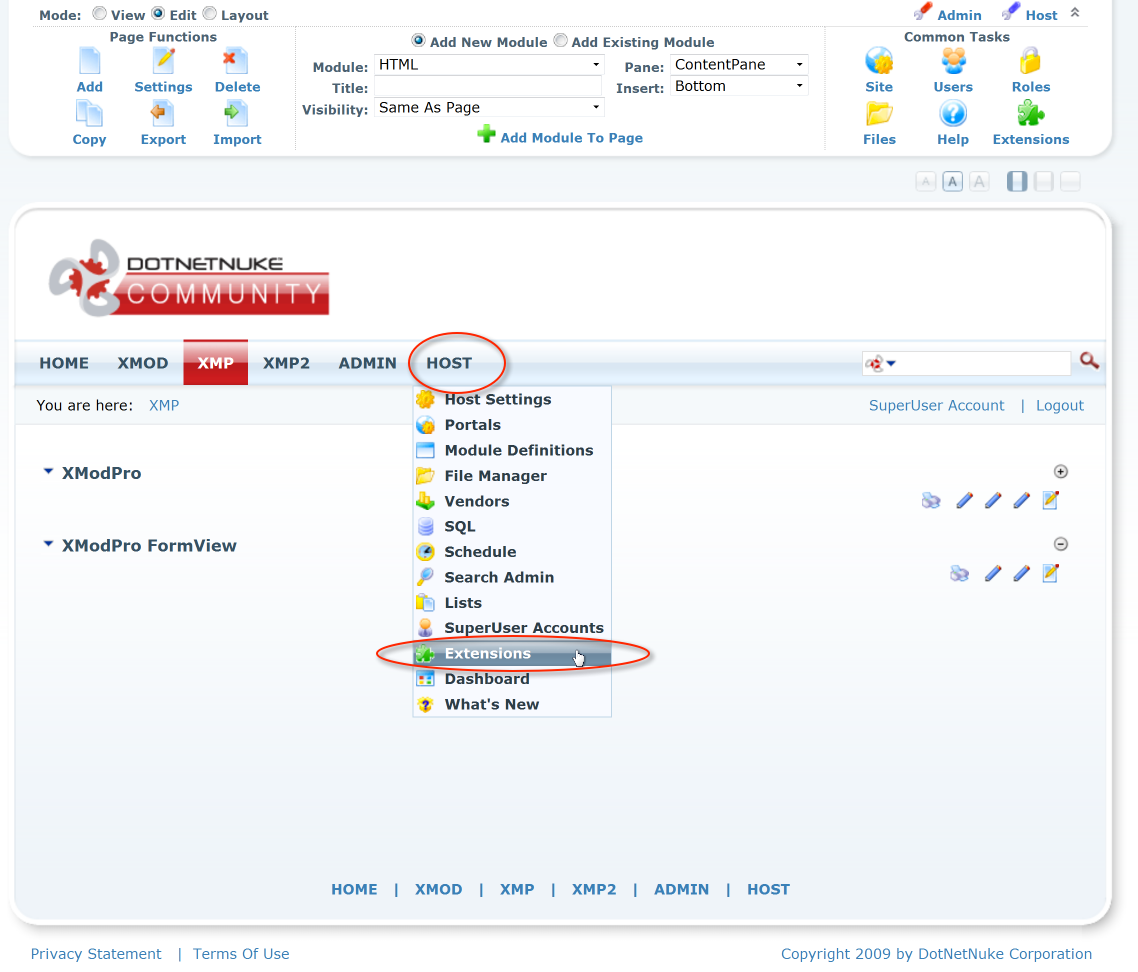Open Extensions icon in Common Tasks
The height and width of the screenshot is (972, 1138).
pyautogui.click(x=1031, y=114)
